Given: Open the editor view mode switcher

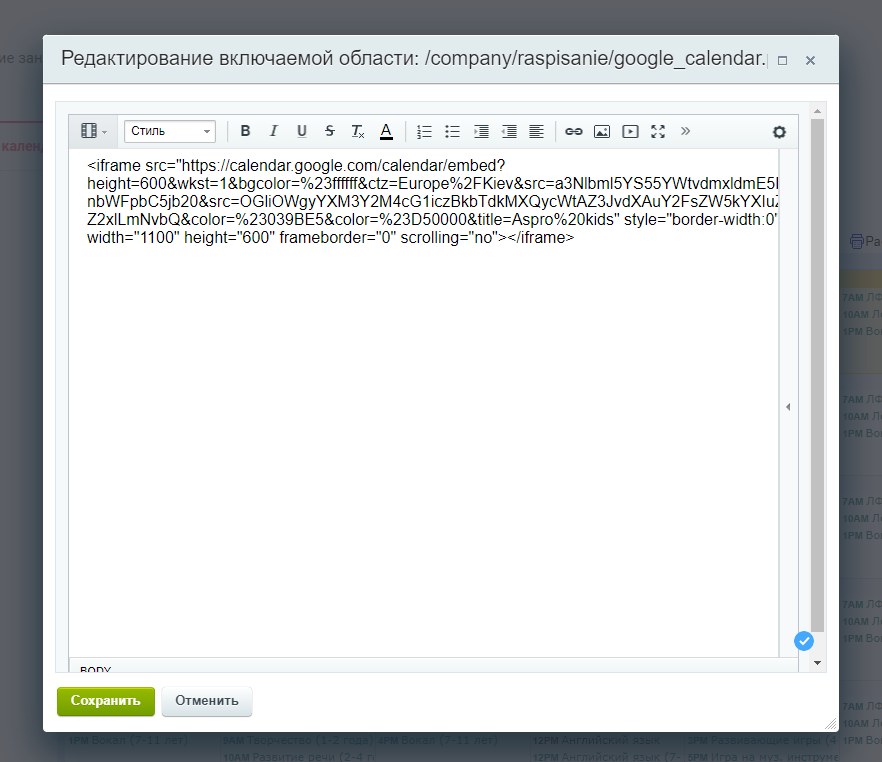Looking at the screenshot, I should [93, 131].
